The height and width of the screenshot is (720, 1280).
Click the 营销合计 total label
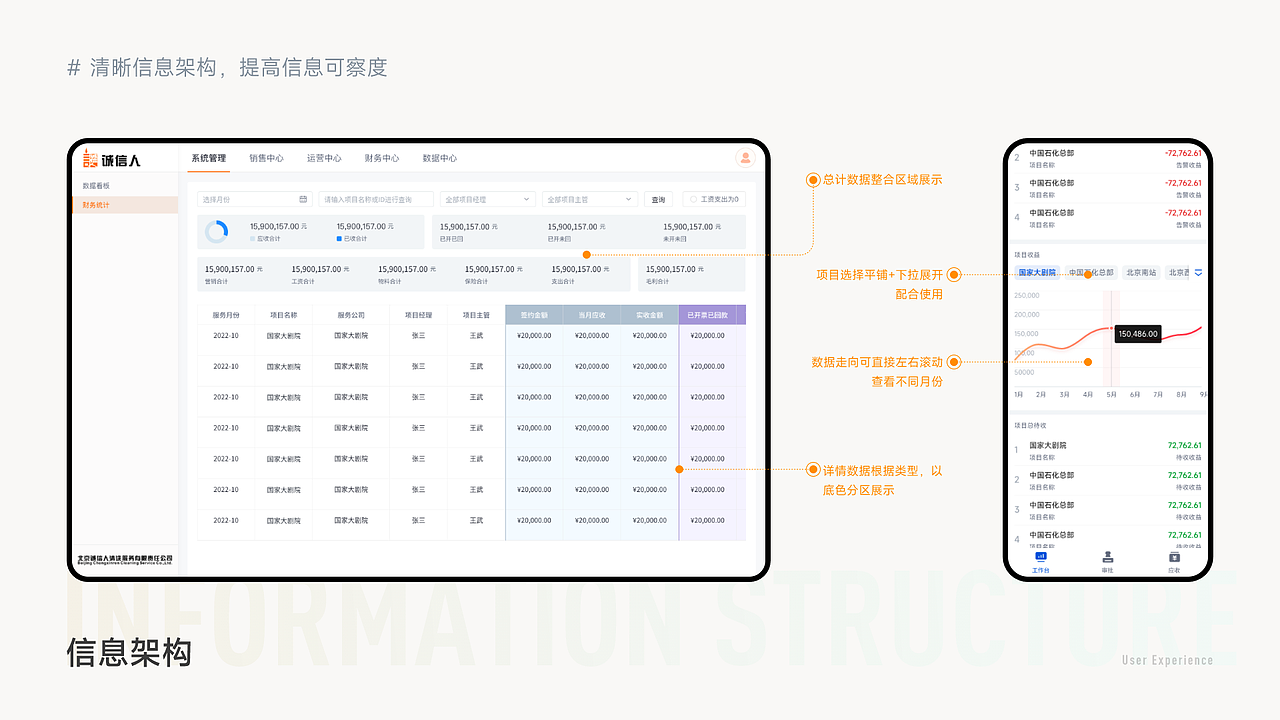pos(215,282)
